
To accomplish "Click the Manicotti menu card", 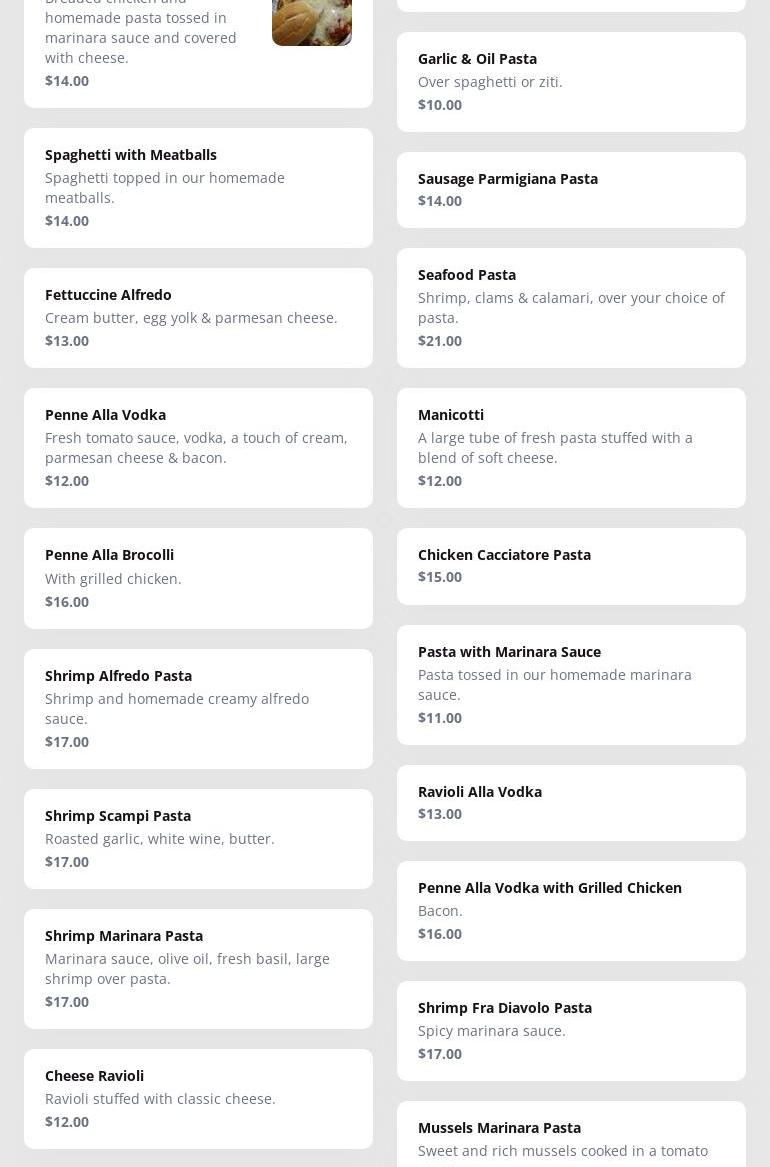I will (571, 447).
